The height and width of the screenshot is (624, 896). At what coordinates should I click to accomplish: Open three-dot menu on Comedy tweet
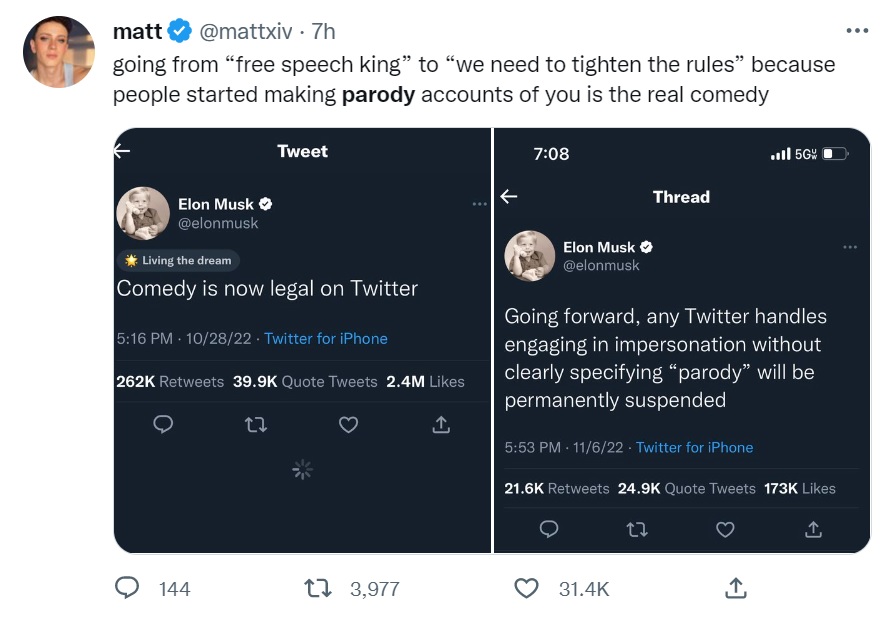pyautogui.click(x=479, y=204)
